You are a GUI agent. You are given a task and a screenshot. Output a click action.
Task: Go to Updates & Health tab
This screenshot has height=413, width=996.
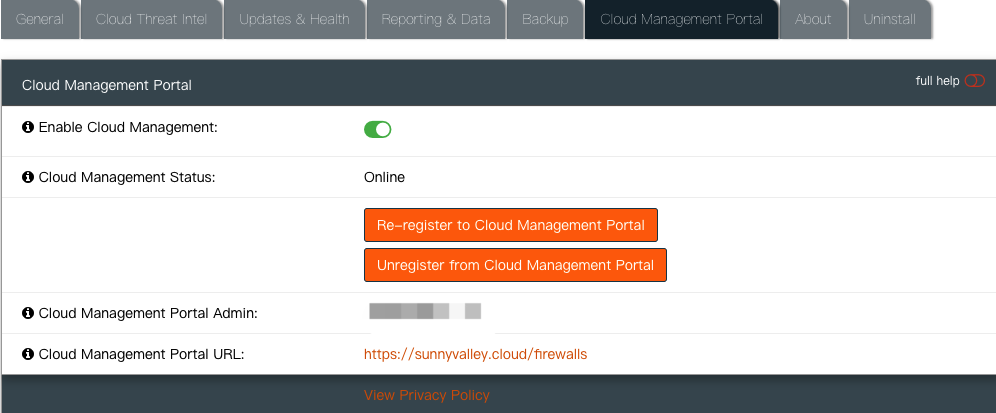[294, 20]
